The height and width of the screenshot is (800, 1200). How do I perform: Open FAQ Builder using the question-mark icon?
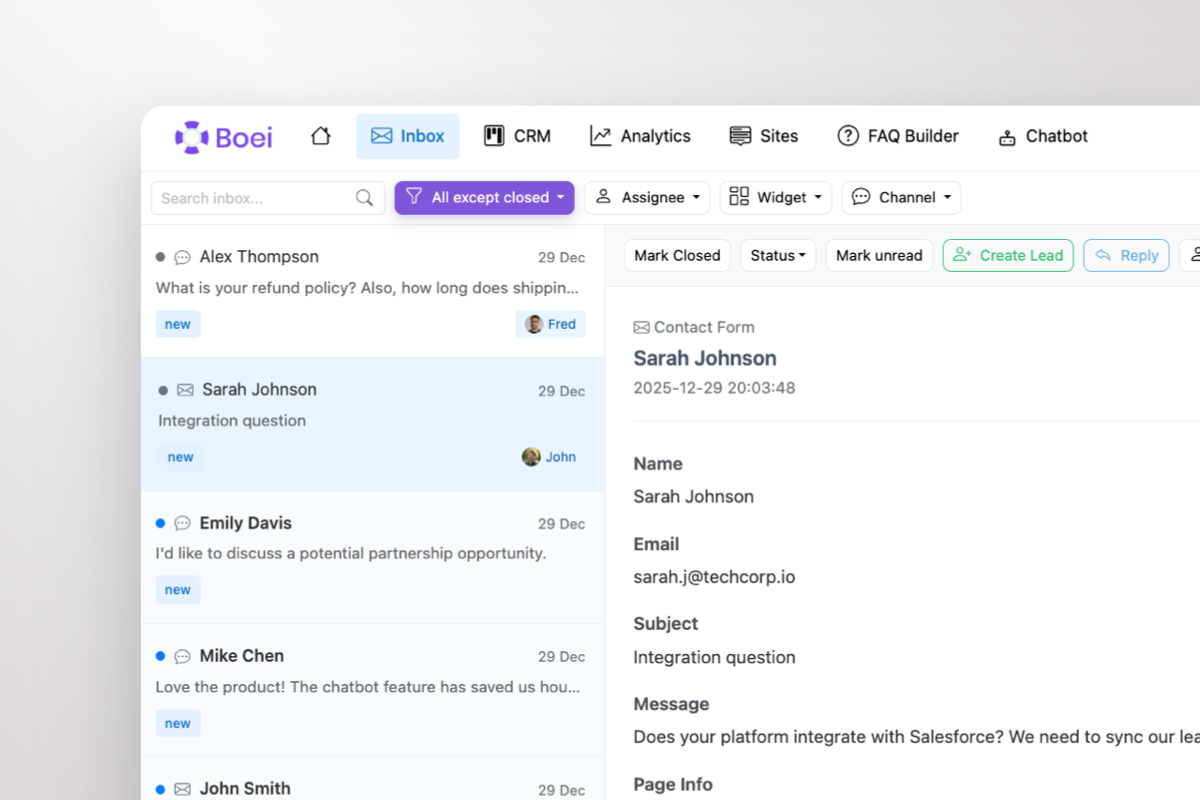[848, 135]
